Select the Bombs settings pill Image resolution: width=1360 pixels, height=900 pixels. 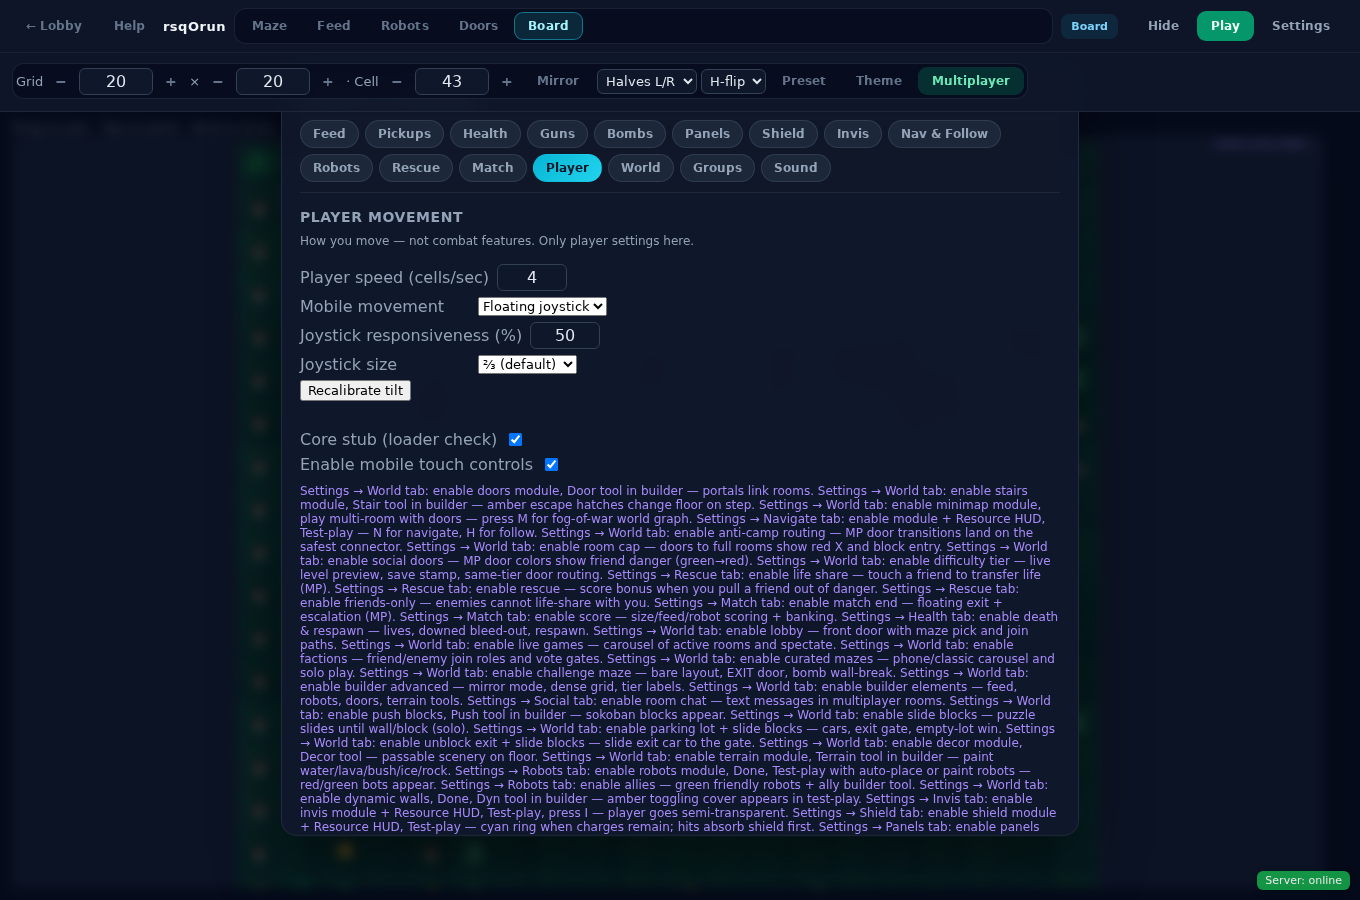click(630, 134)
